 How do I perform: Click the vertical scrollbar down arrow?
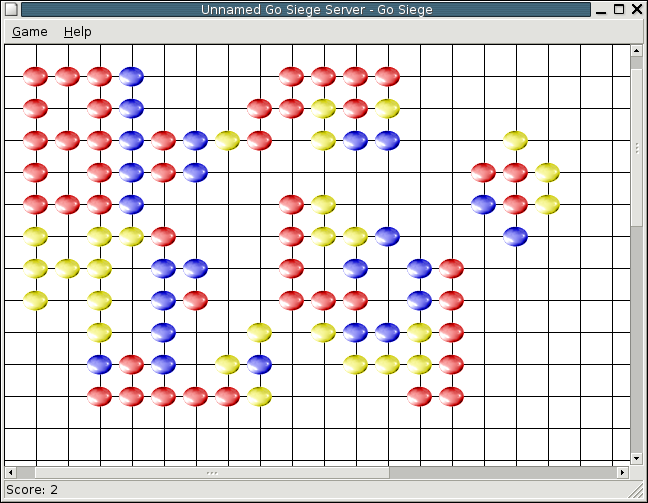(636, 458)
